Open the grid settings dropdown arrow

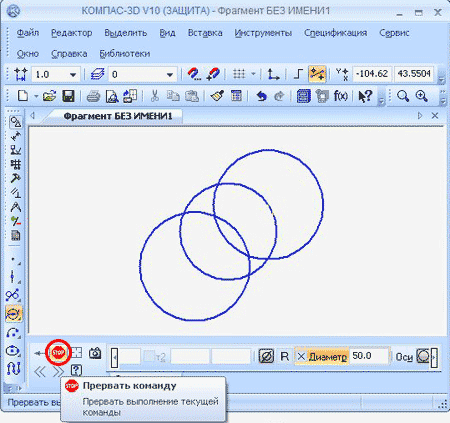coord(254,74)
